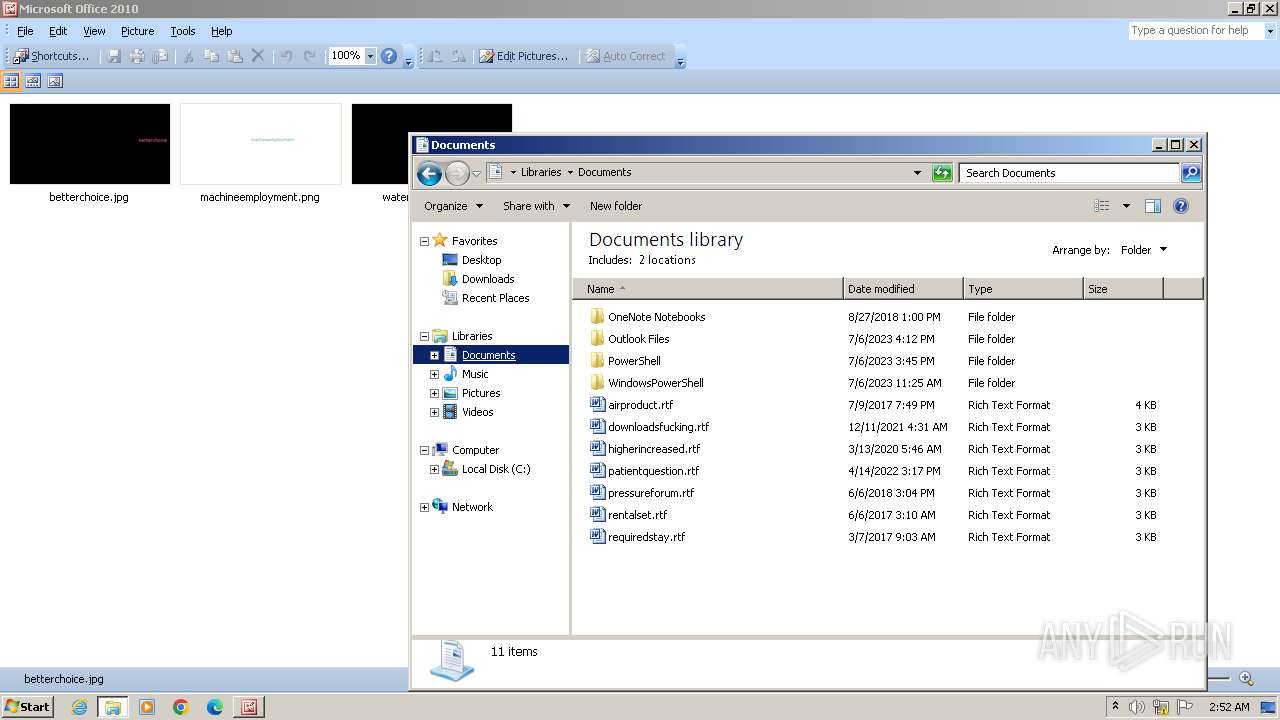Click the search magnifier button in Explorer
Image resolution: width=1280 pixels, height=720 pixels.
(x=1191, y=173)
